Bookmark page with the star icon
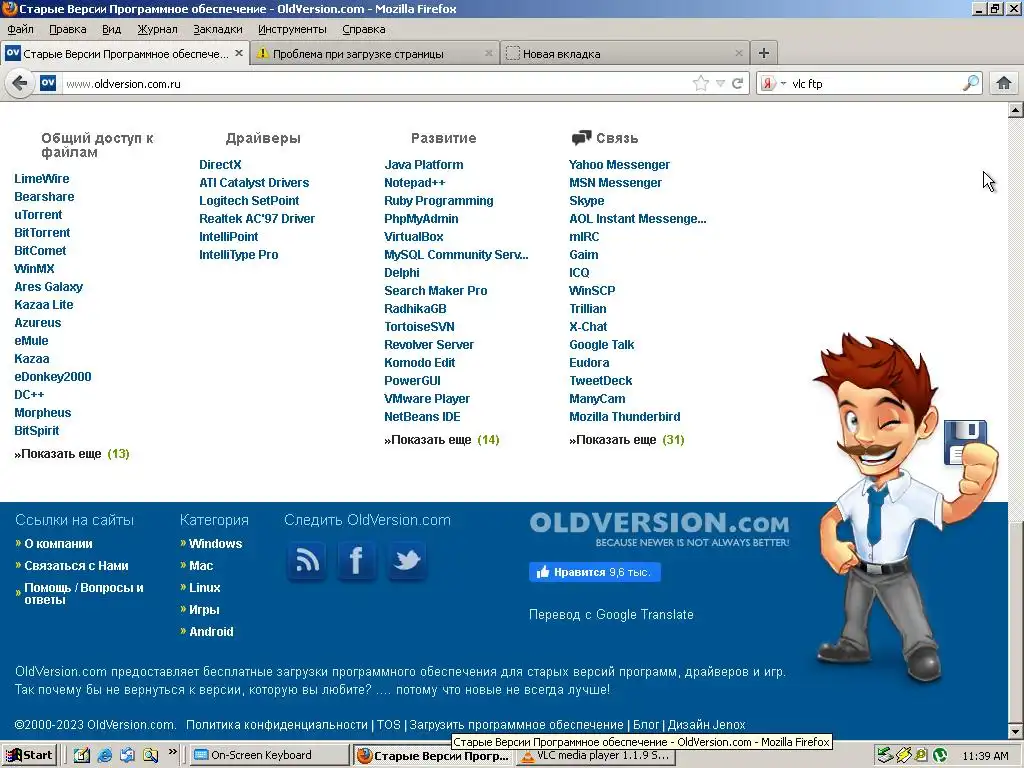 [x=701, y=83]
